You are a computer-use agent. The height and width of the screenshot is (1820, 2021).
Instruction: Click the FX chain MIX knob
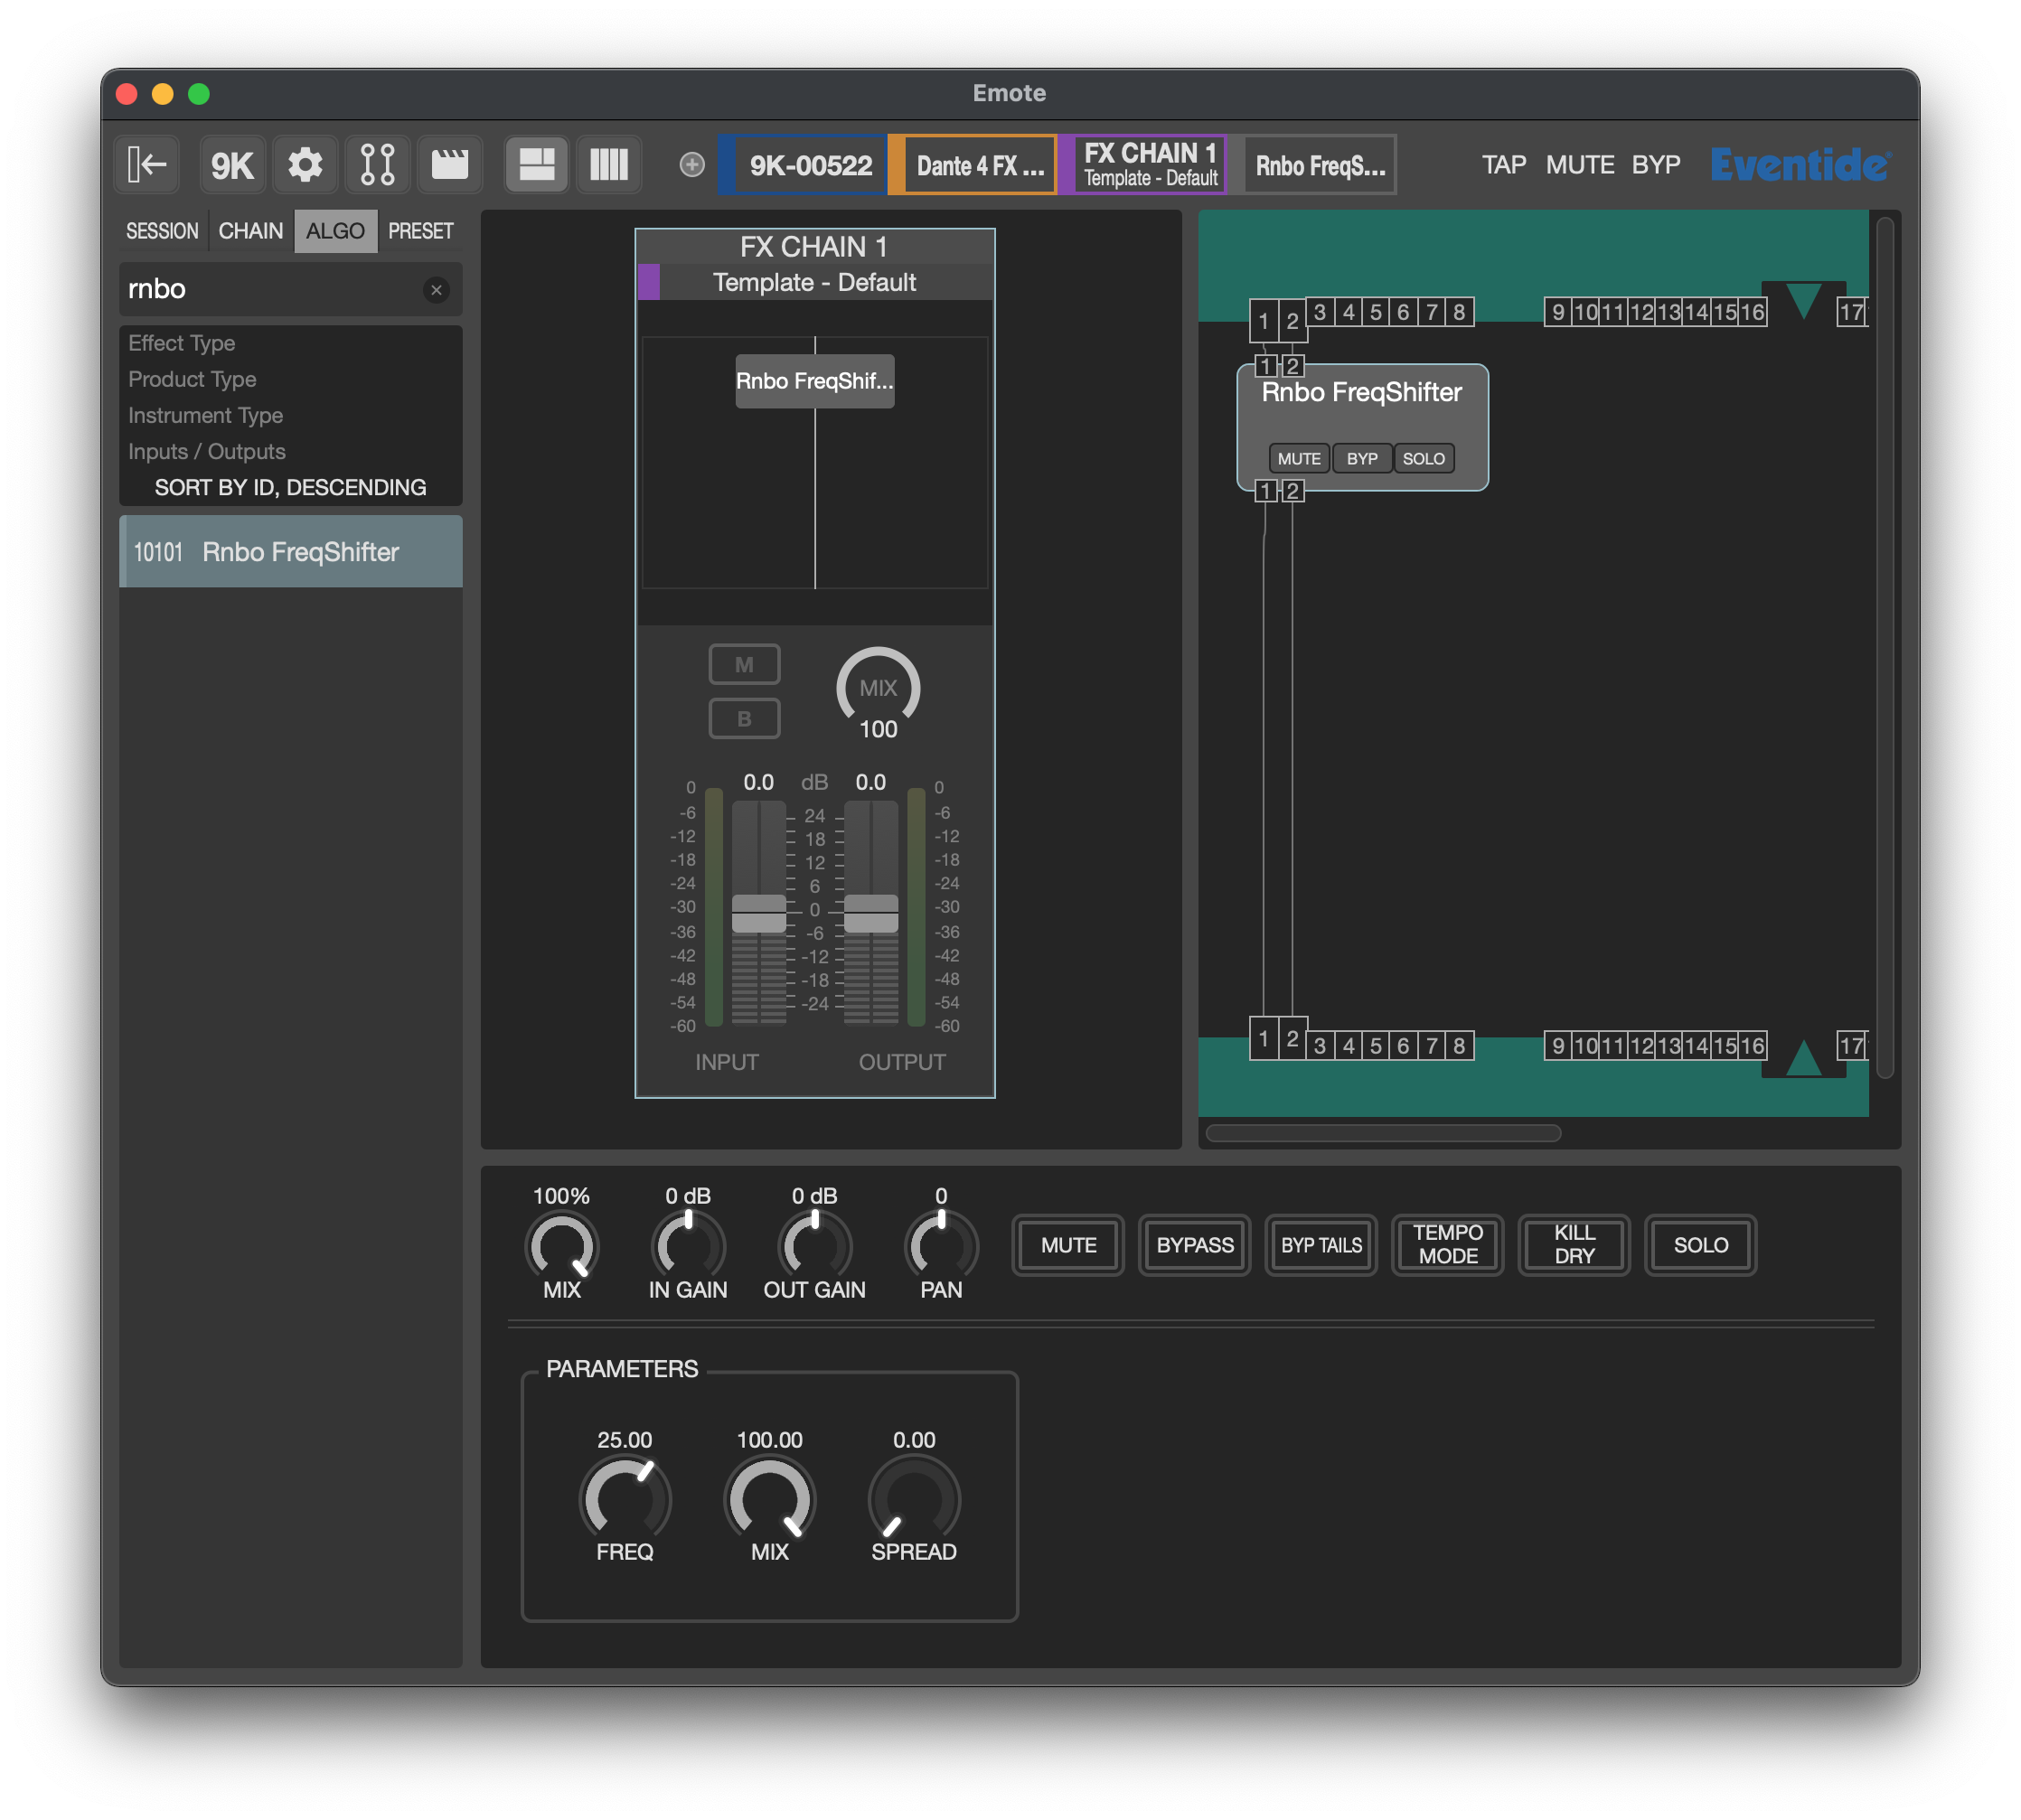point(877,687)
